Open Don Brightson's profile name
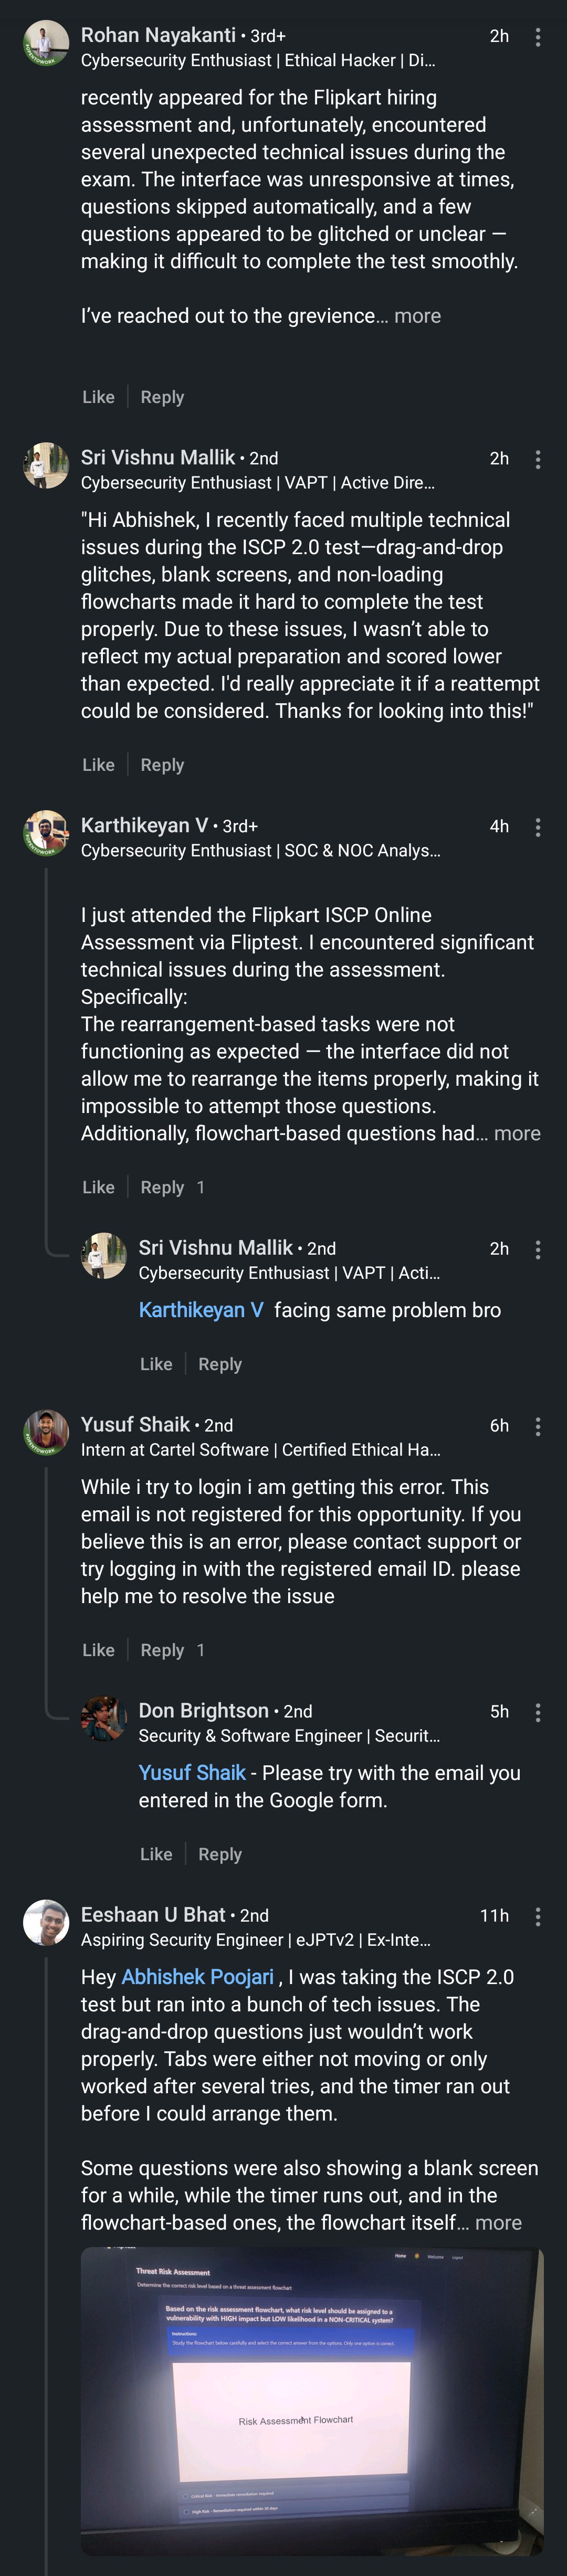 (203, 1711)
